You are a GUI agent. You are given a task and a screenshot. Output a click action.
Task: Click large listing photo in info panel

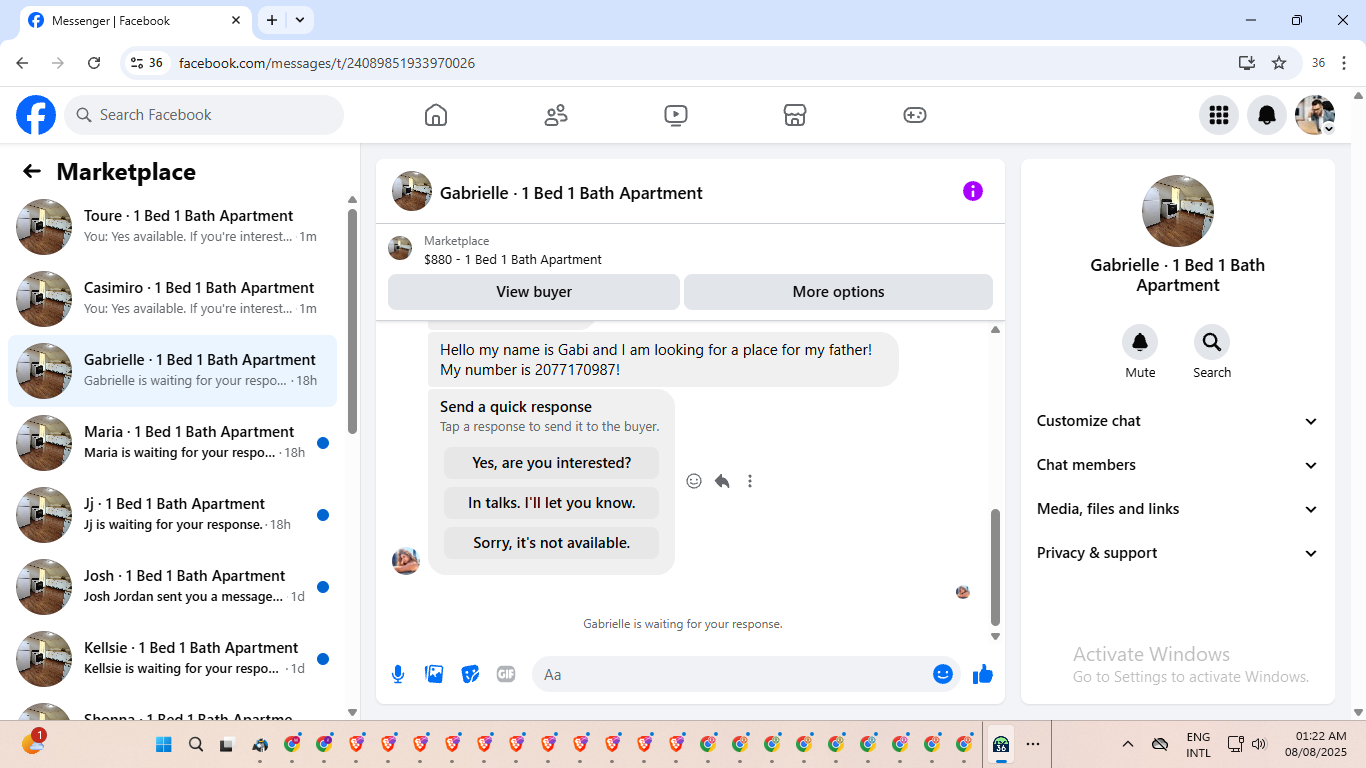click(1178, 211)
